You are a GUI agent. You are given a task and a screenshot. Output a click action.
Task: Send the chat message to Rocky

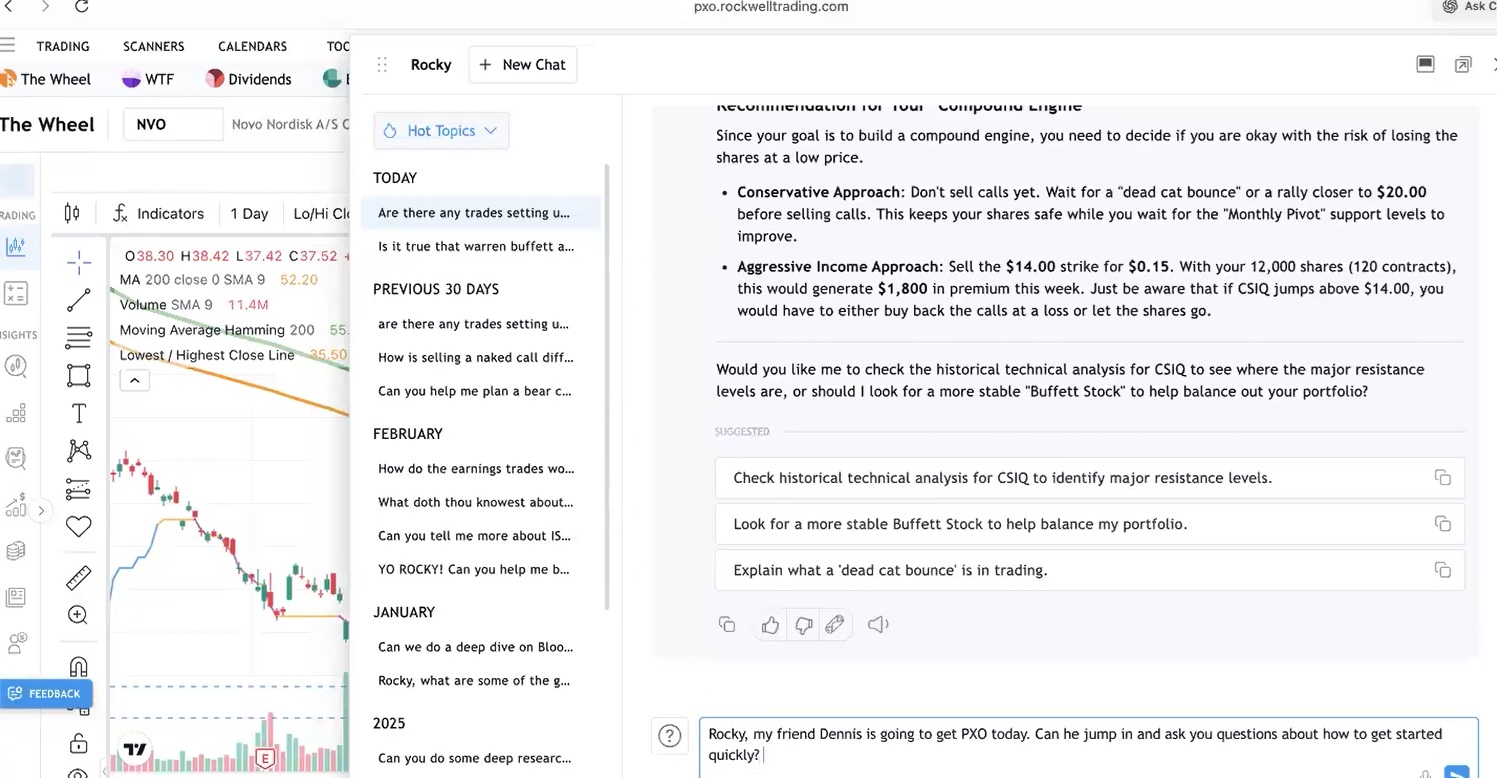1457,772
